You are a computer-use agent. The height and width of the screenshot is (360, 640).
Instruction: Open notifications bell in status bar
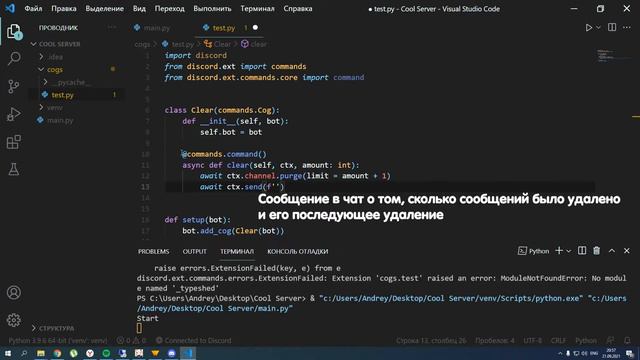coord(627,340)
